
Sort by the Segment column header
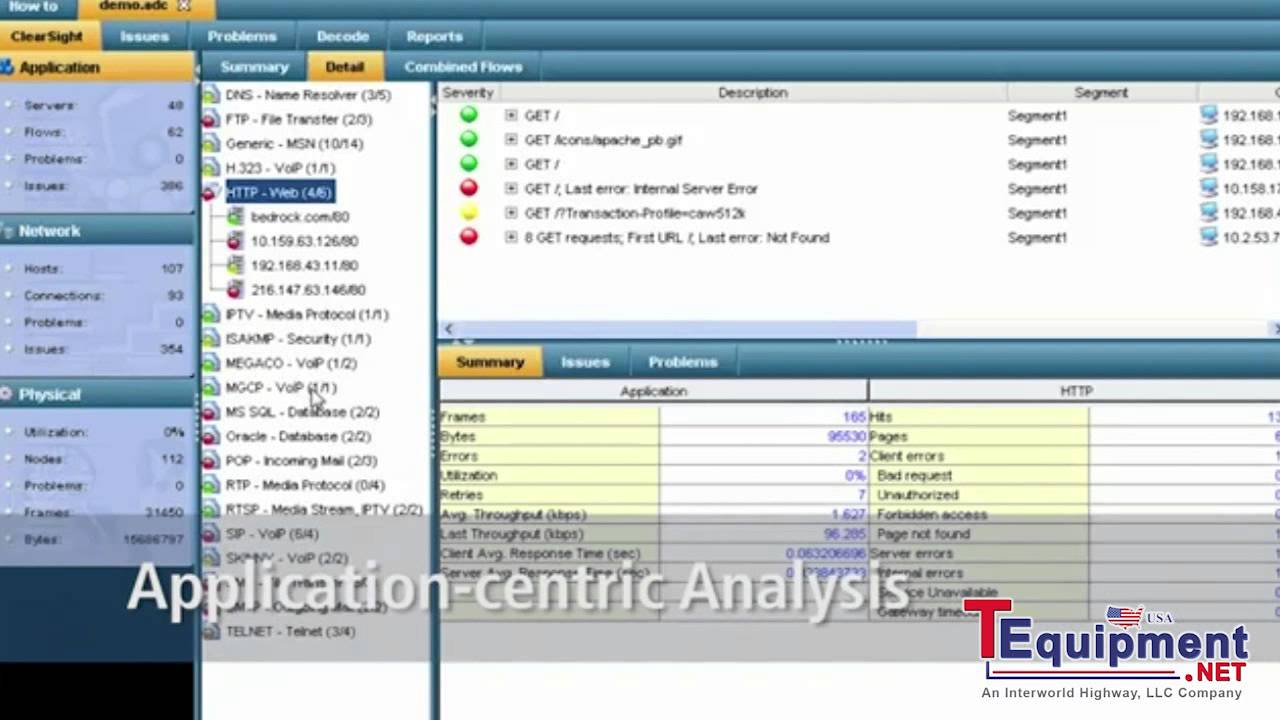[1101, 92]
